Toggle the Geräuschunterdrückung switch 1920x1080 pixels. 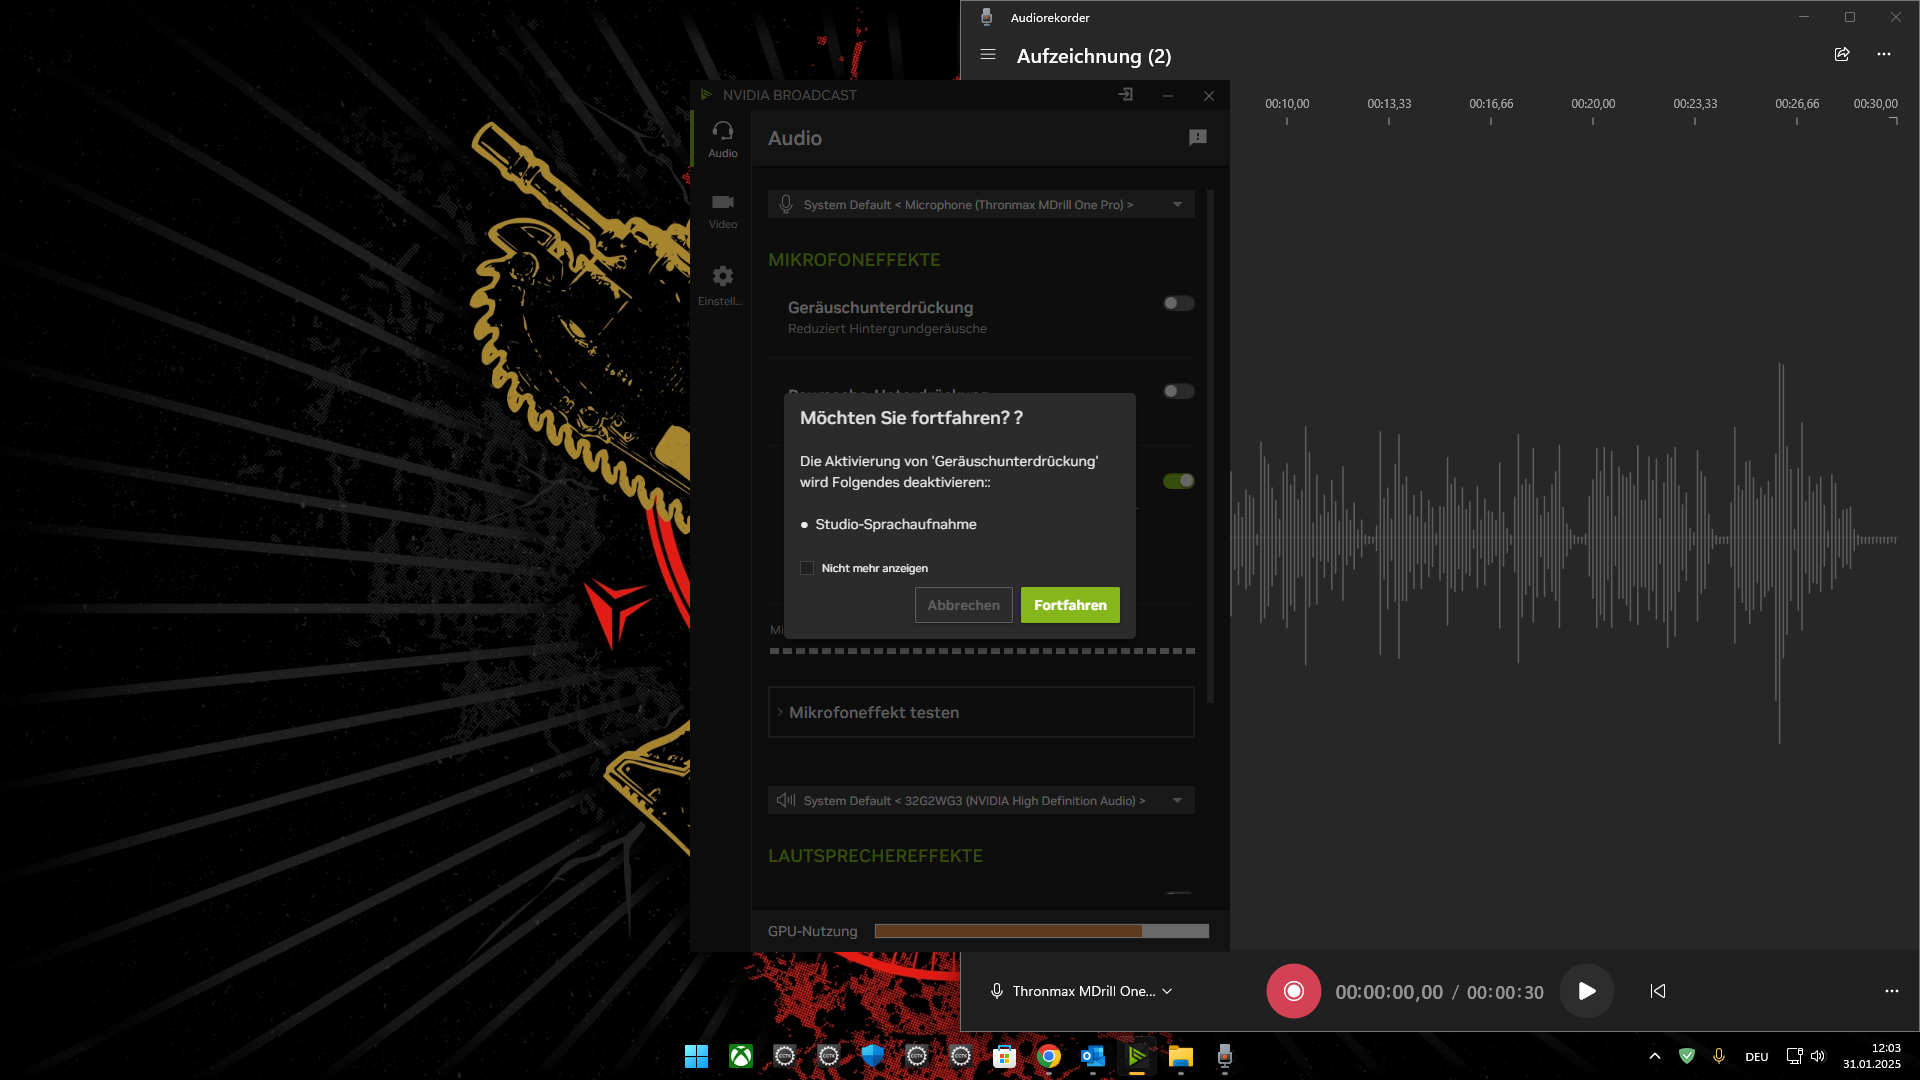point(1178,303)
